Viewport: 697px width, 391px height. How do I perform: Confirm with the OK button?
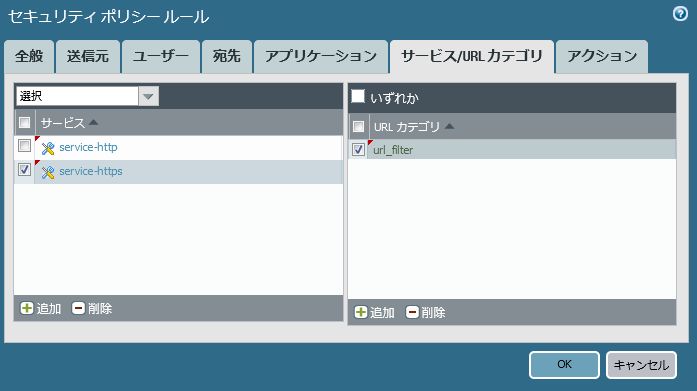564,365
